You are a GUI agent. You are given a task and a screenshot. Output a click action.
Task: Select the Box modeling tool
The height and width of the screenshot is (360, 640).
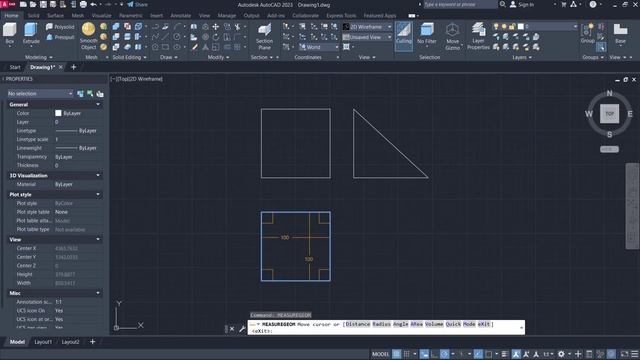click(x=9, y=33)
